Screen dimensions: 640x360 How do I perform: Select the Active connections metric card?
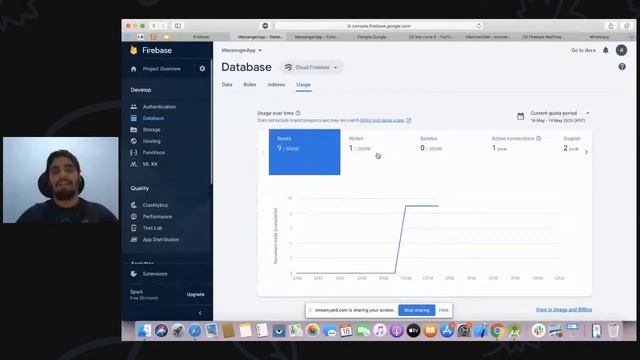coord(518,152)
